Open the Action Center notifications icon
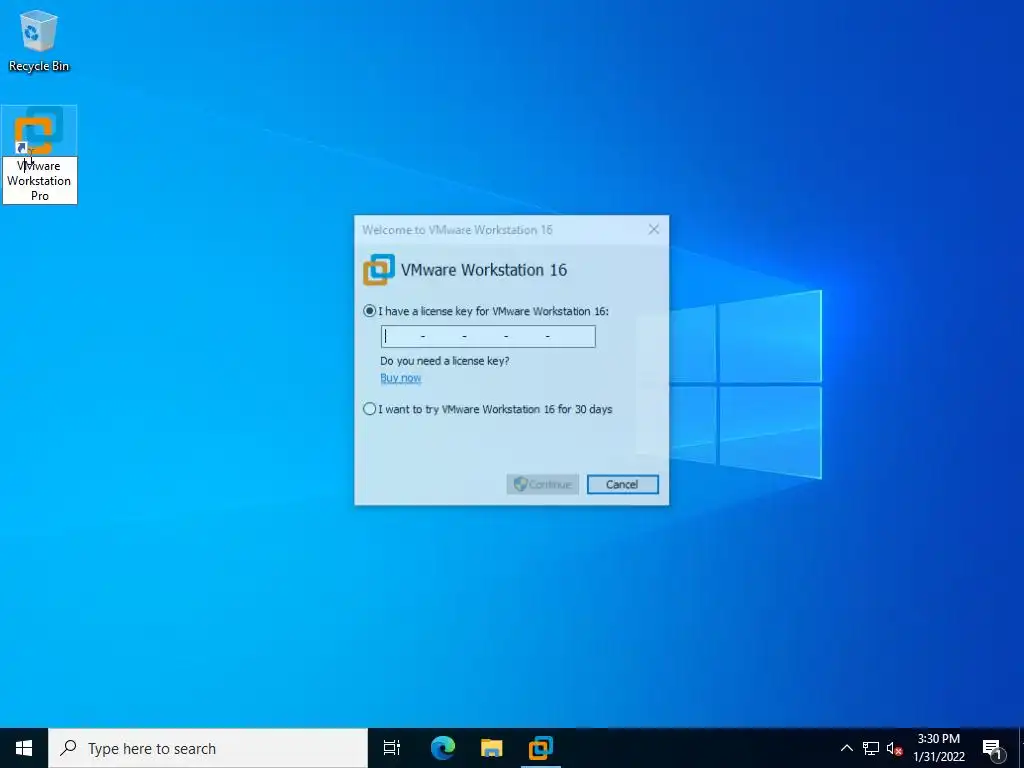Image resolution: width=1024 pixels, height=768 pixels. tap(992, 749)
